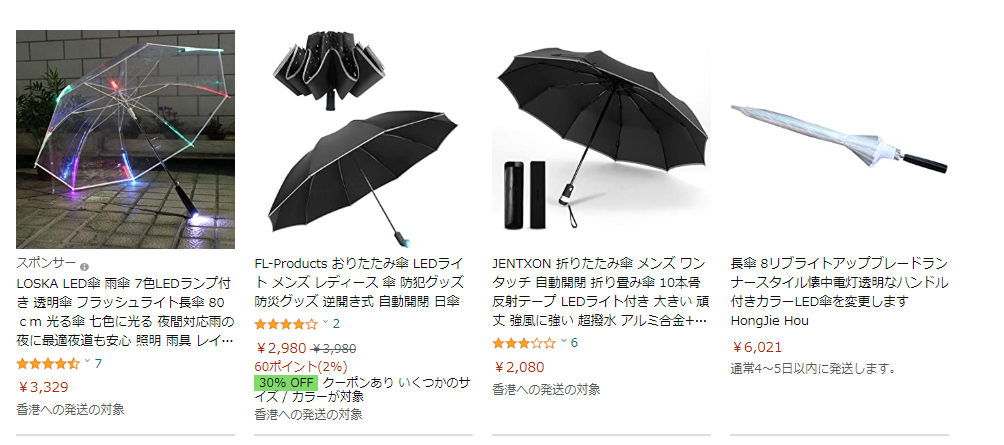Click JENTXON review count 6
The height and width of the screenshot is (445, 1004).
click(574, 343)
